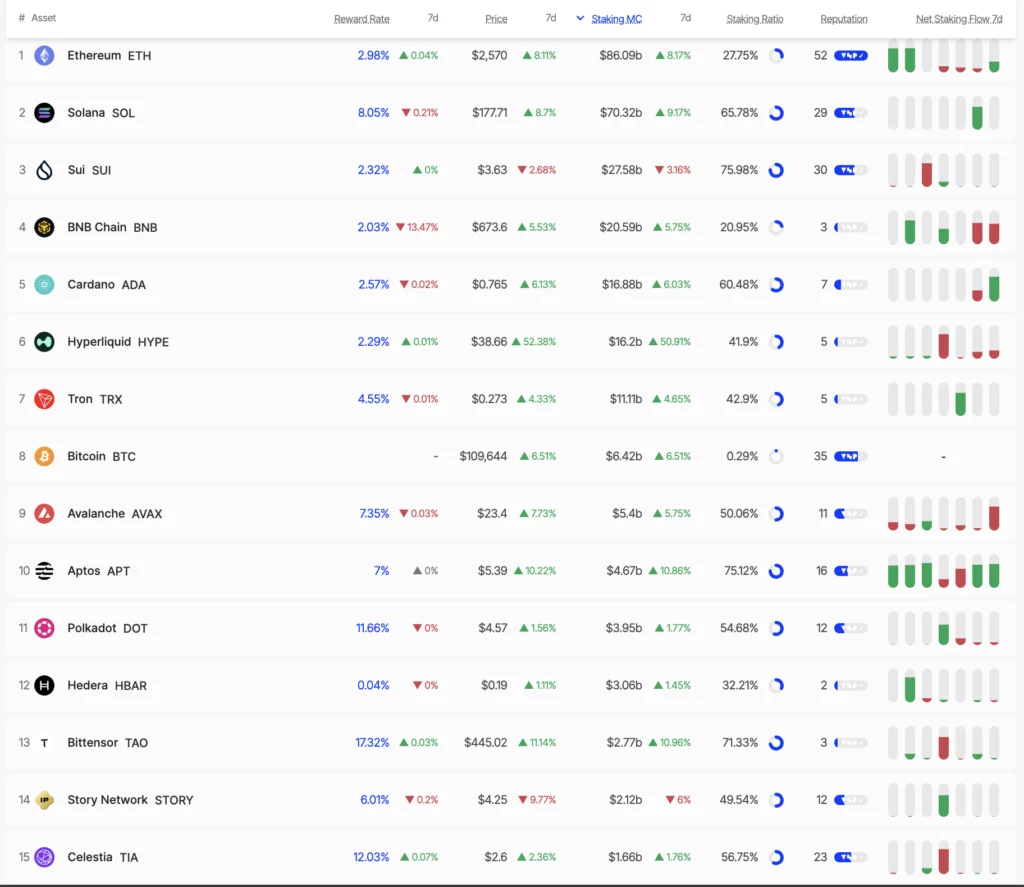Click Sui's 75.98% staking ratio
1024x887 pixels.
pos(739,170)
